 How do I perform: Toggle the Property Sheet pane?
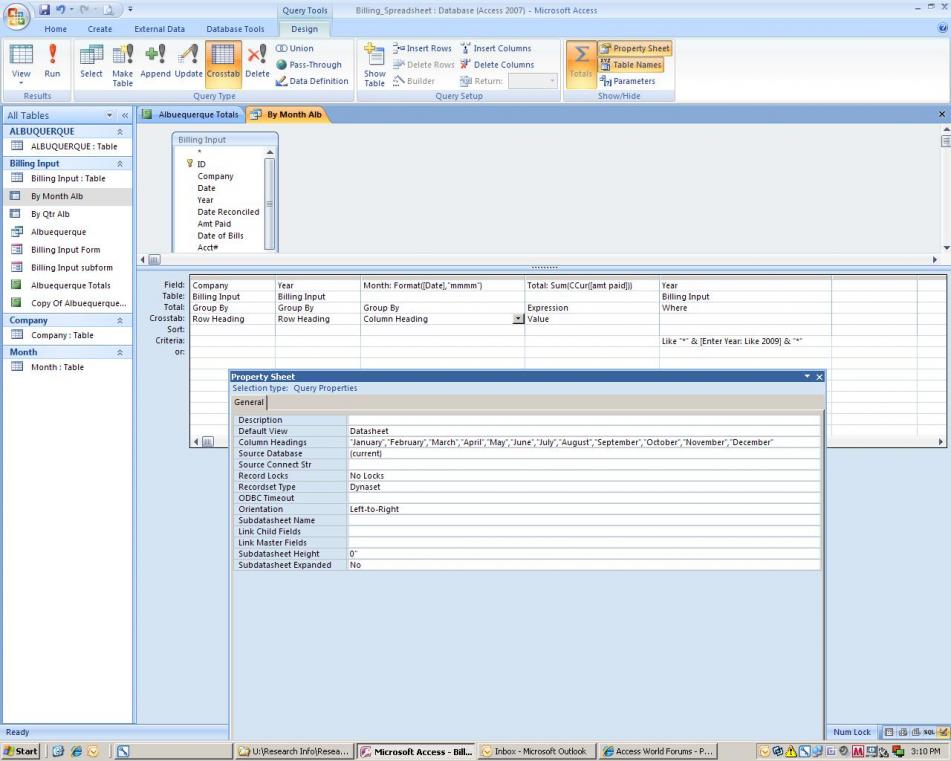coord(635,48)
